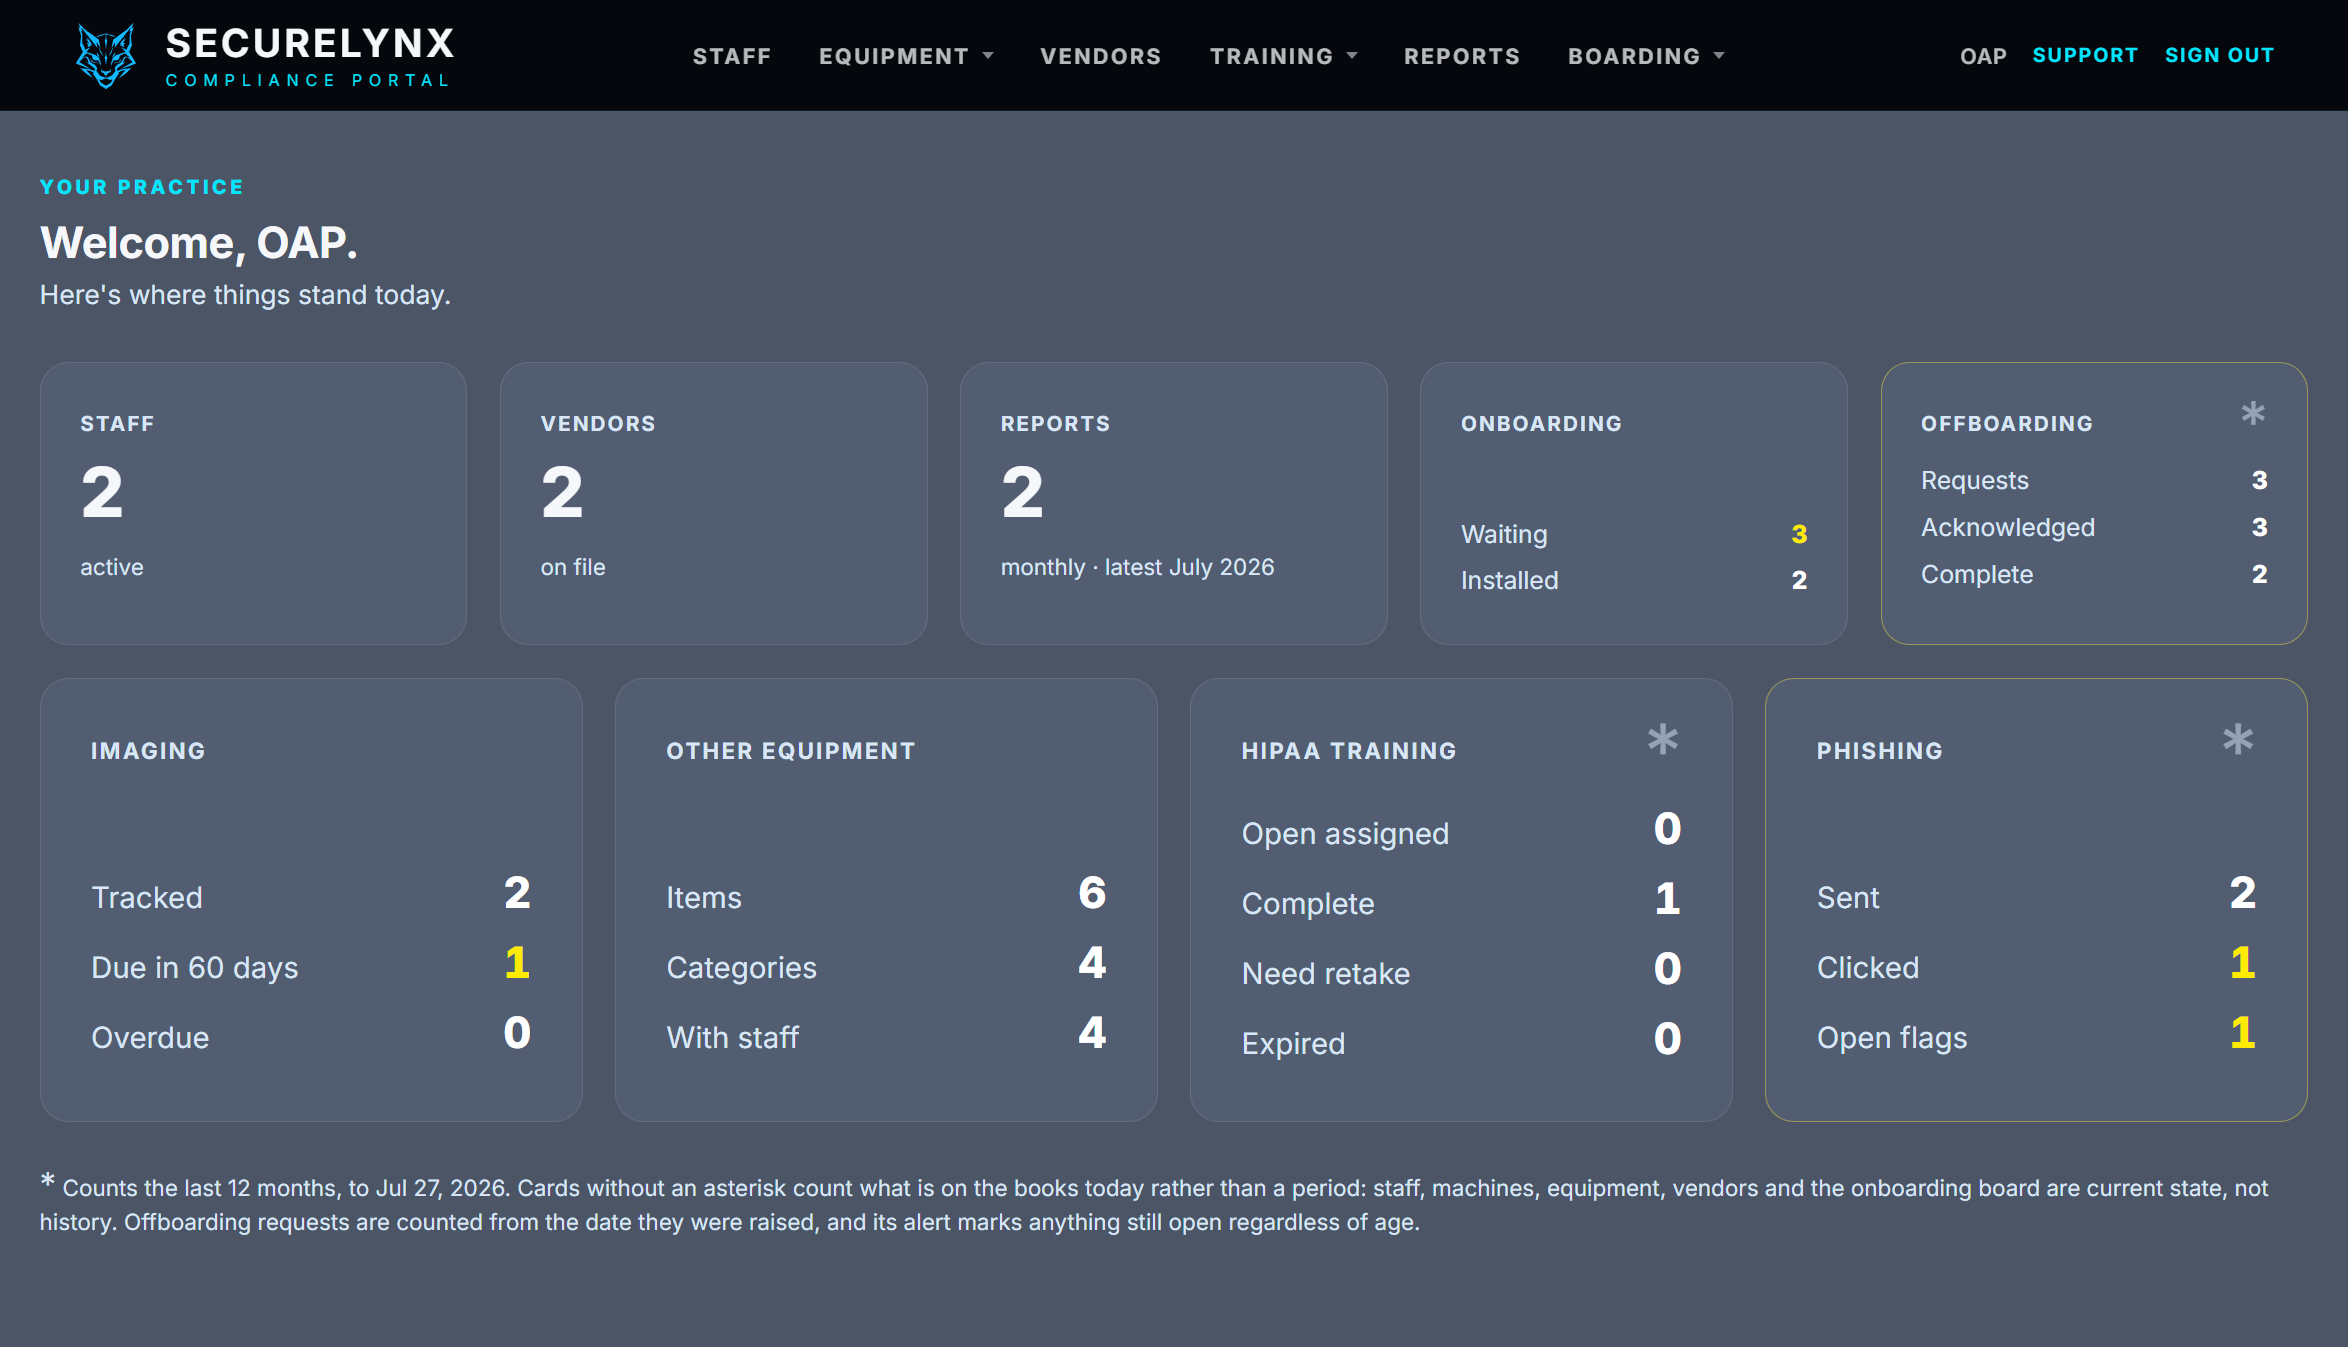Click the 'Categories' row label
The height and width of the screenshot is (1347, 2348).
(x=741, y=967)
